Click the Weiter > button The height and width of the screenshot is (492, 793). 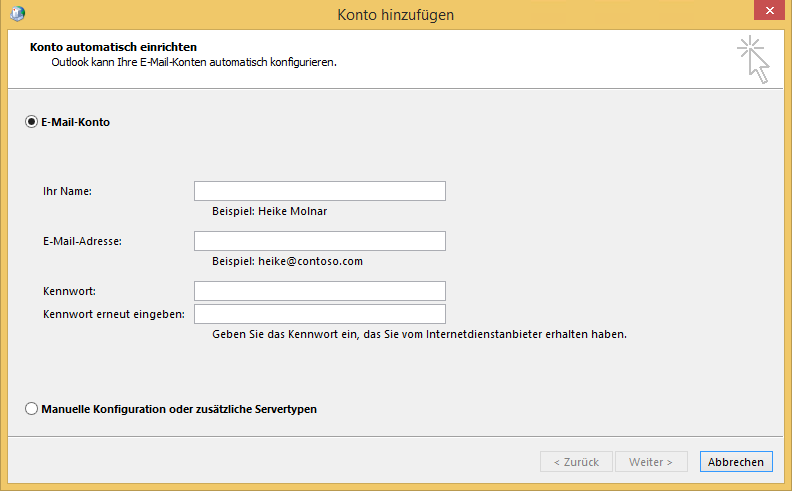651,462
